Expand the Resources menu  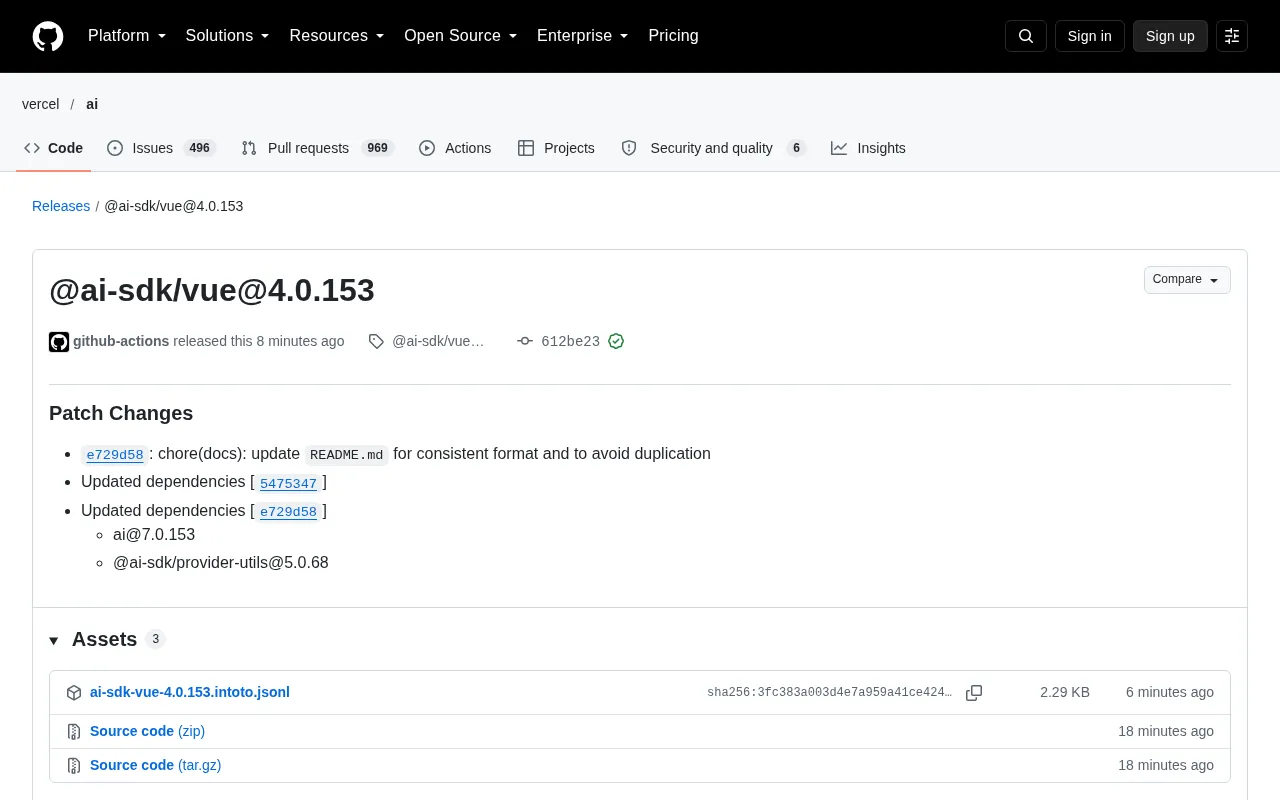pos(337,36)
